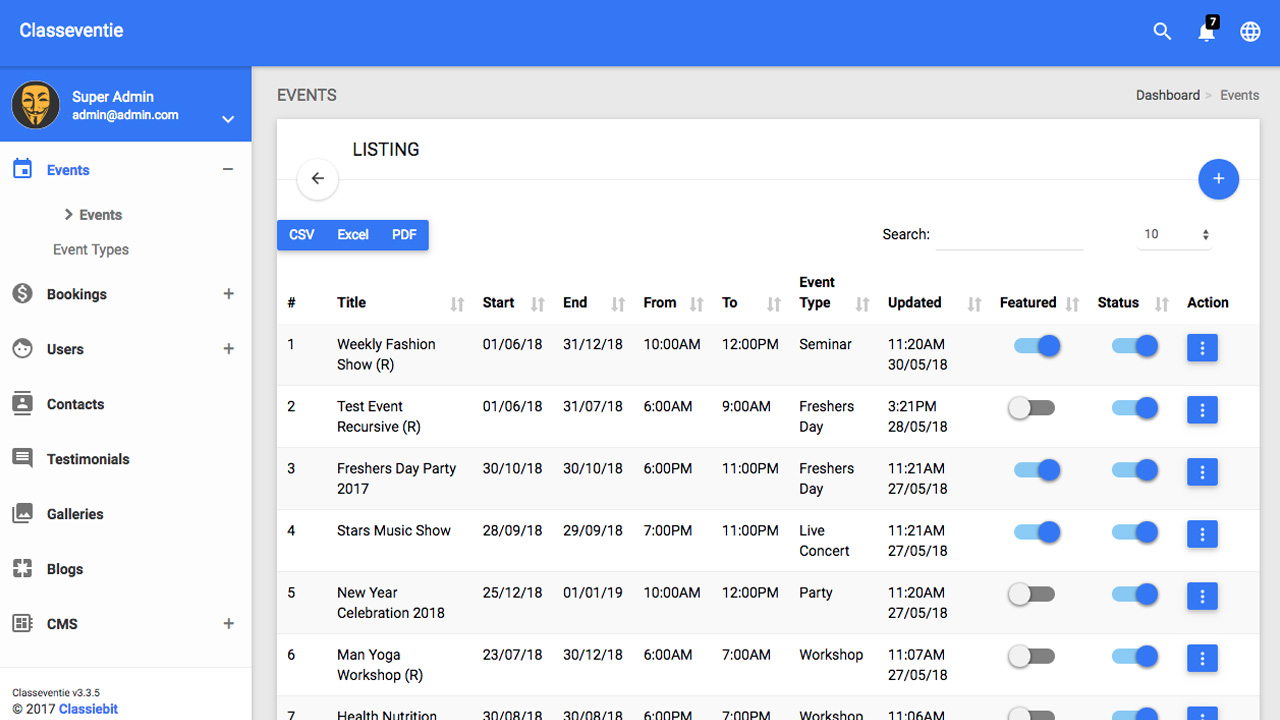Open the language globe icon
The height and width of the screenshot is (720, 1280).
tap(1250, 31)
